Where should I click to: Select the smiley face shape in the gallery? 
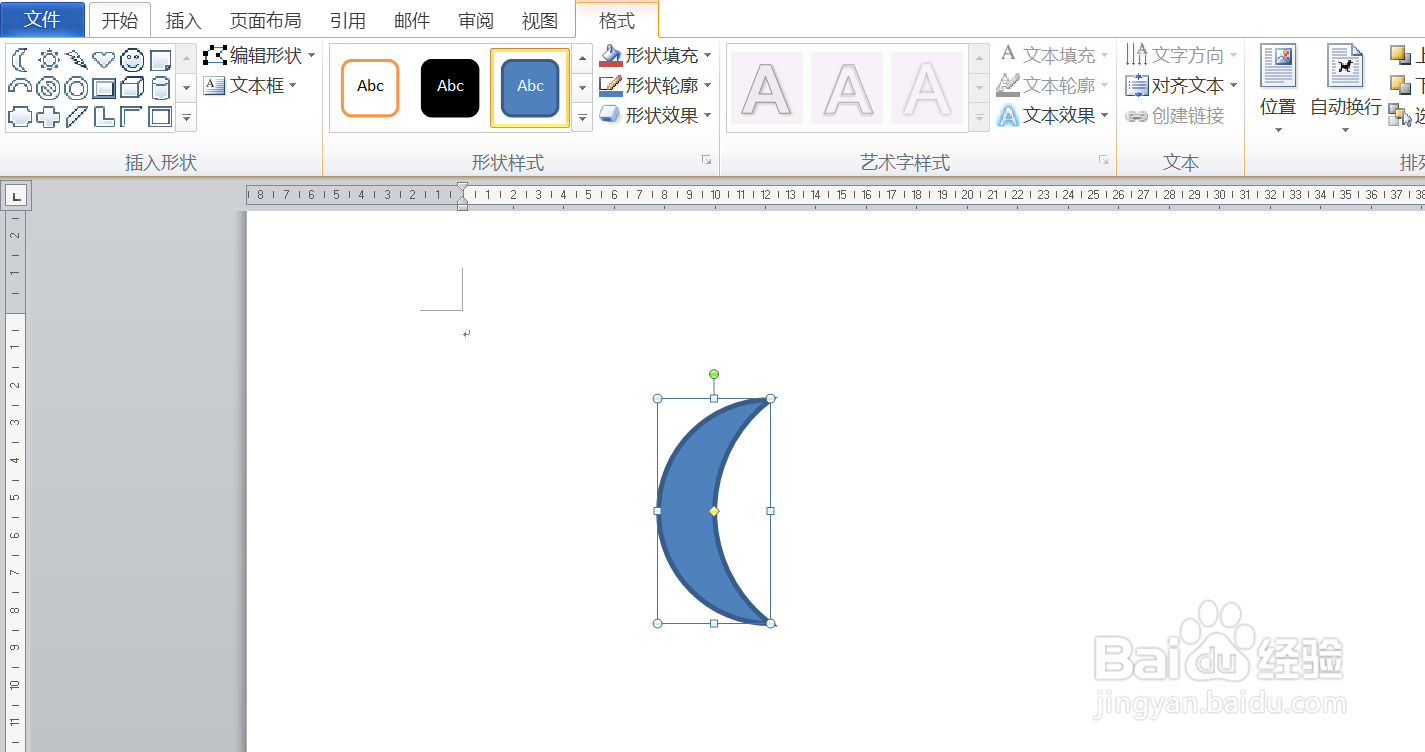131,60
